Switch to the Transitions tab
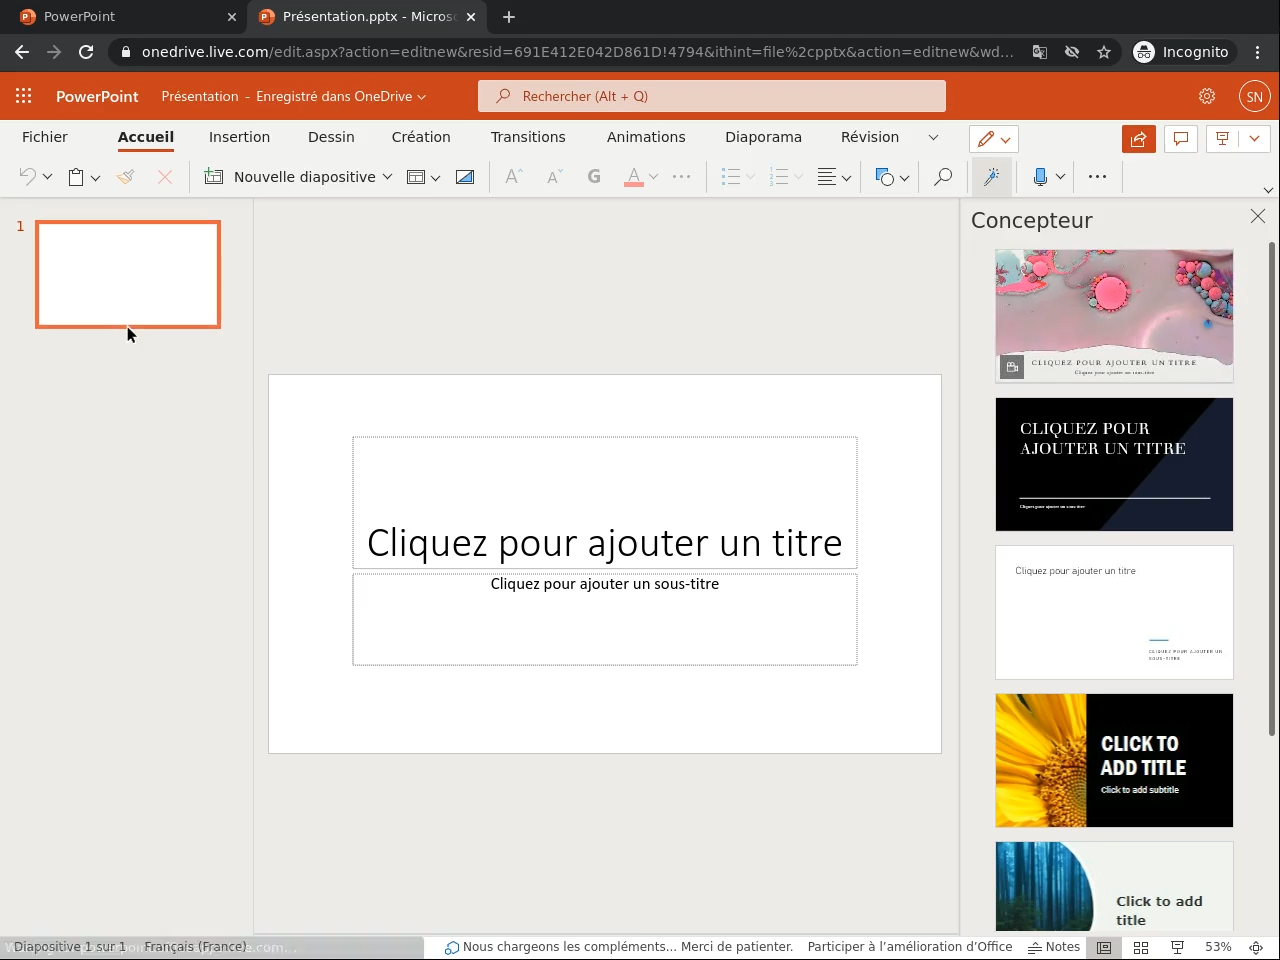This screenshot has height=960, width=1280. point(528,137)
